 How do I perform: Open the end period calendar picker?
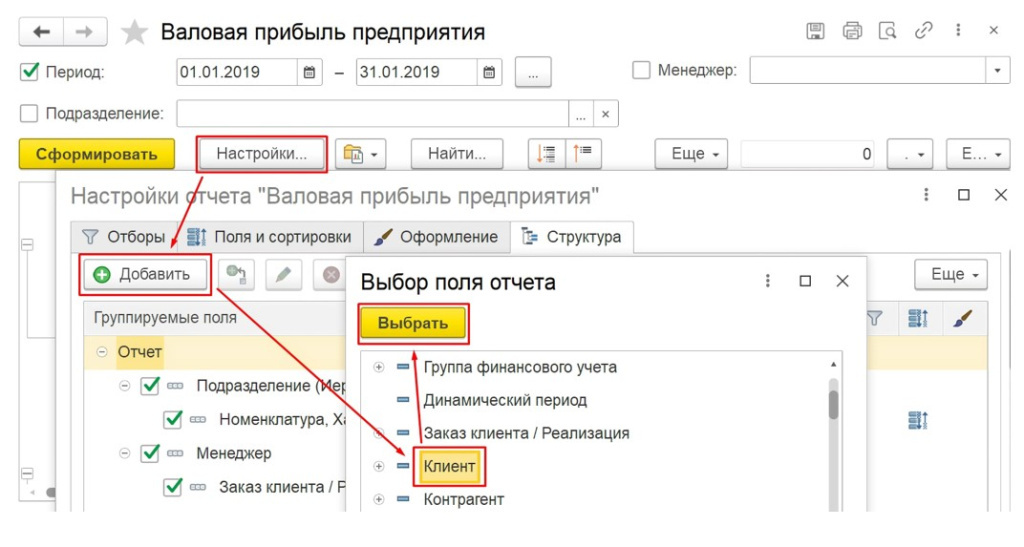(489, 72)
